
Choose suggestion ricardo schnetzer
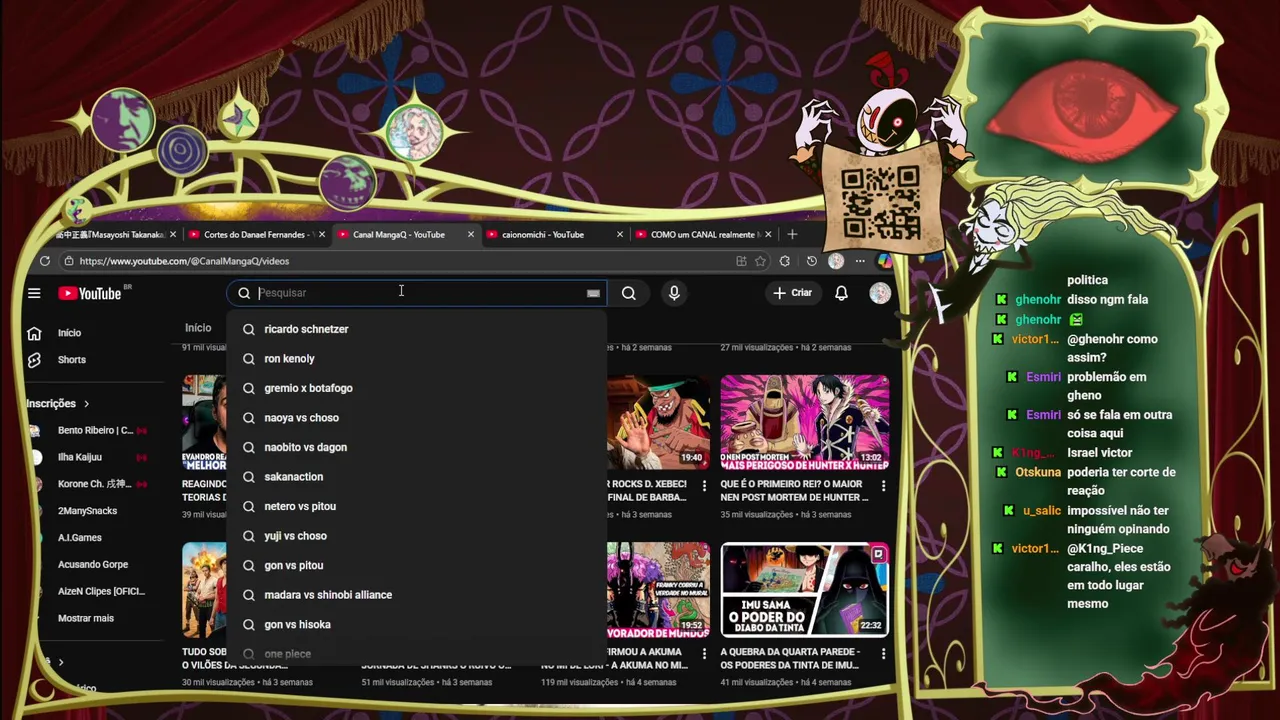417,329
